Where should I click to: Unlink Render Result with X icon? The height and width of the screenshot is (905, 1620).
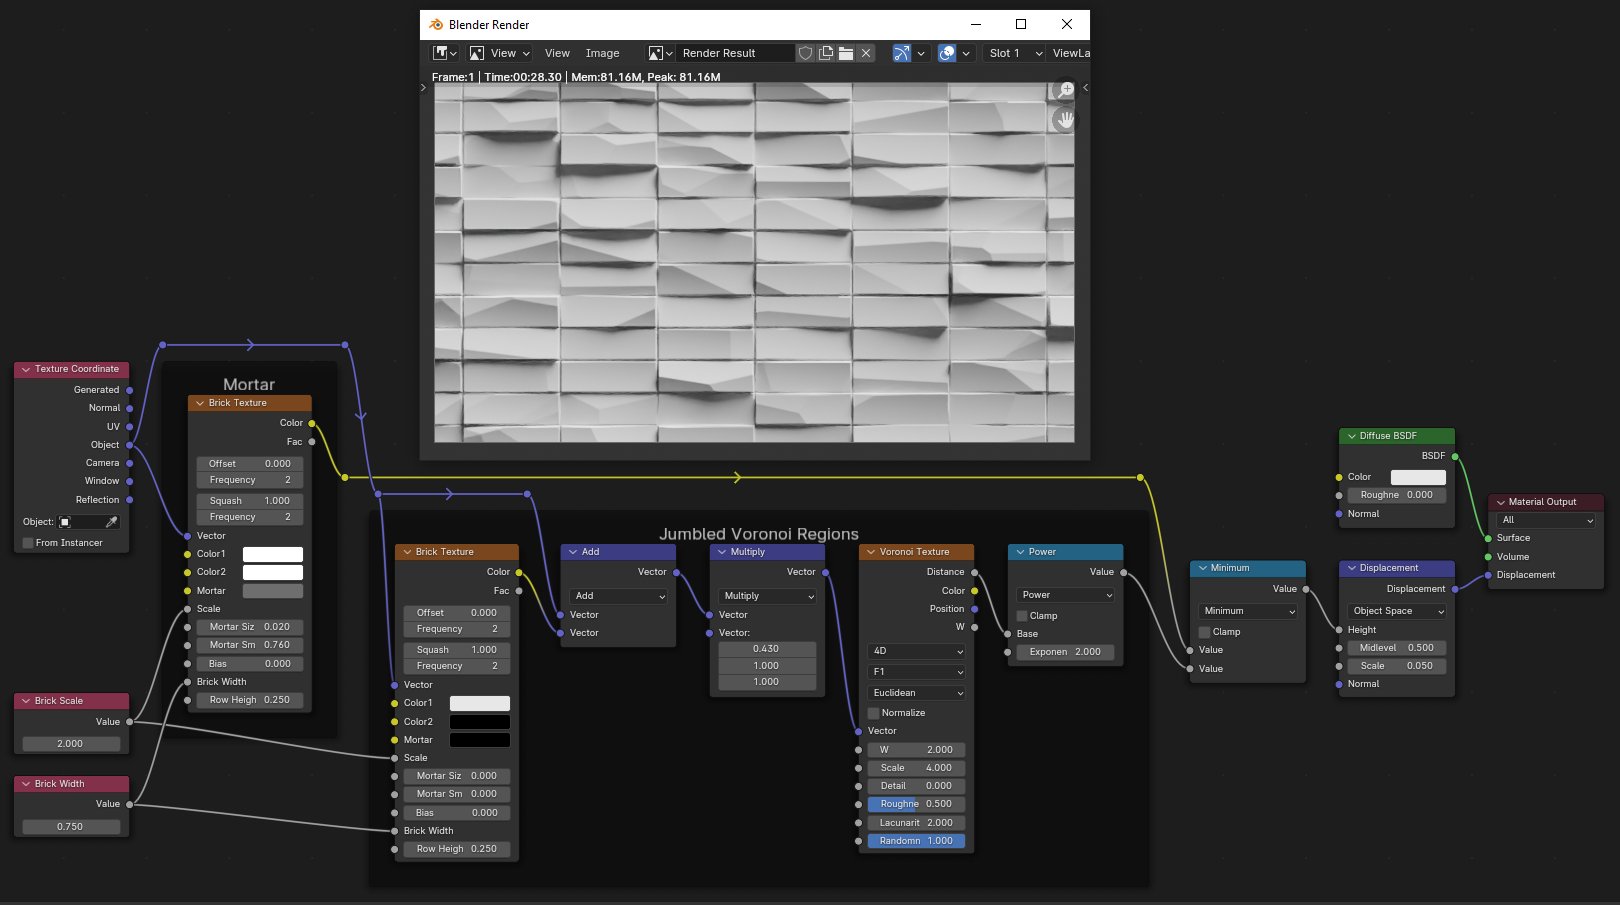(866, 53)
